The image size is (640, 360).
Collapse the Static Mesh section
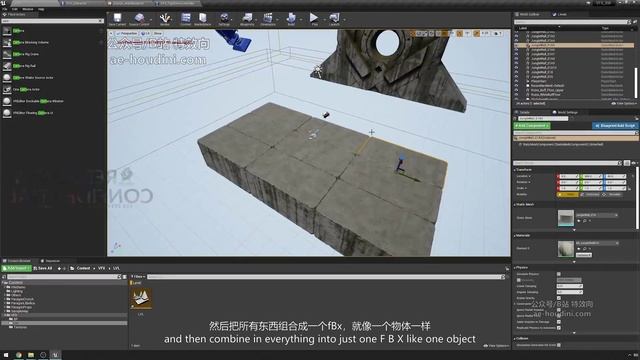point(515,204)
